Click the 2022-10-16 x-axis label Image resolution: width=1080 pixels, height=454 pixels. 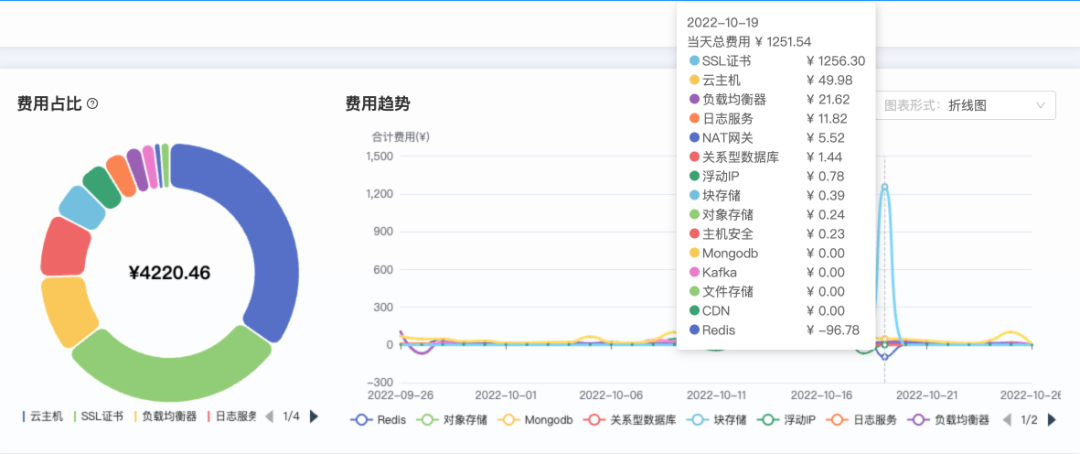click(x=822, y=395)
